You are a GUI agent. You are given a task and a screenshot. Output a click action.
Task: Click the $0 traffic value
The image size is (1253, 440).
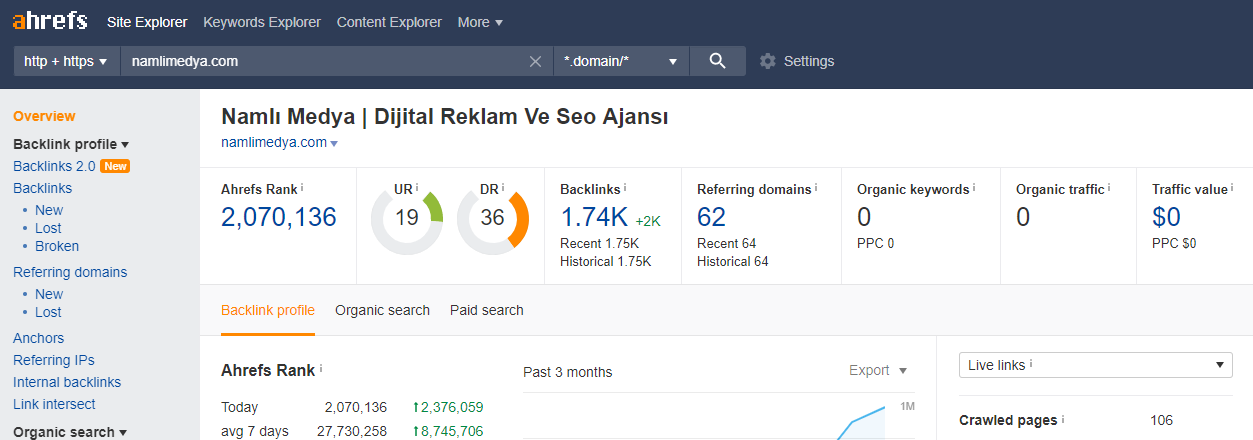[1166, 217]
